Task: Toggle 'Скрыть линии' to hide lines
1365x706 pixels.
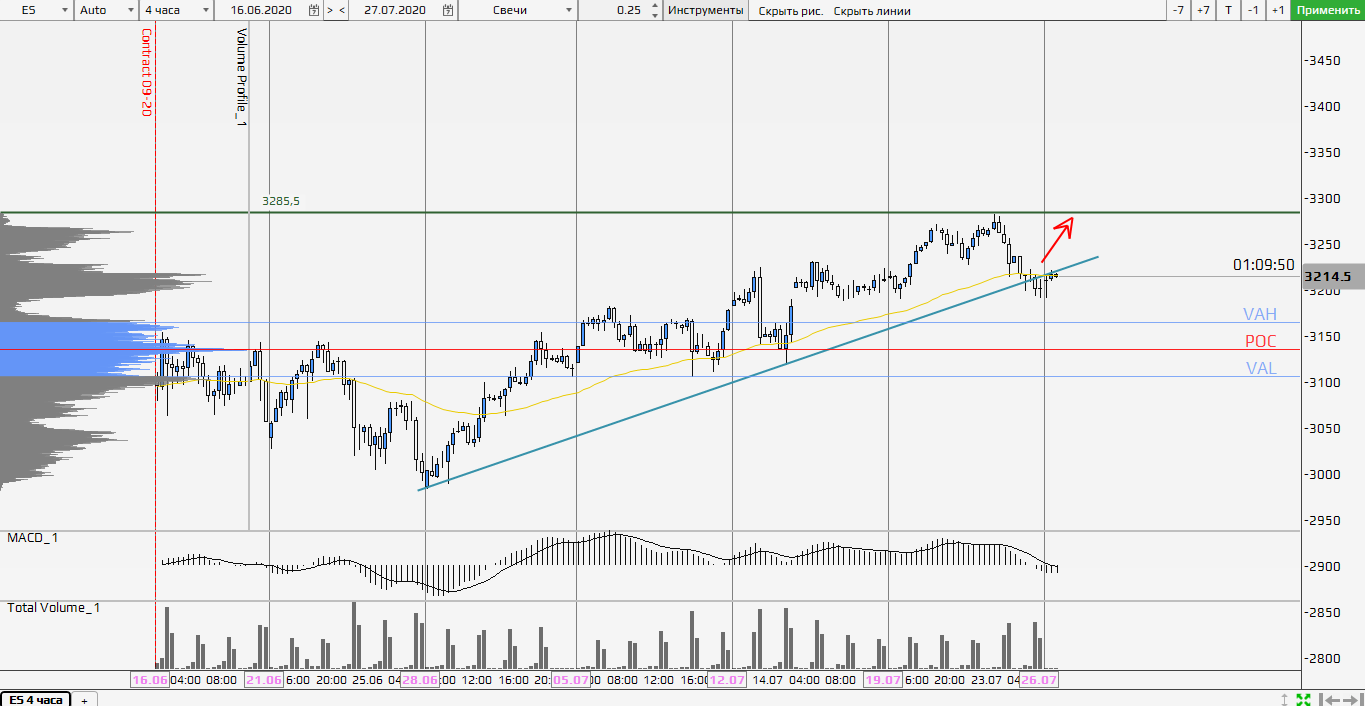Action: point(872,11)
